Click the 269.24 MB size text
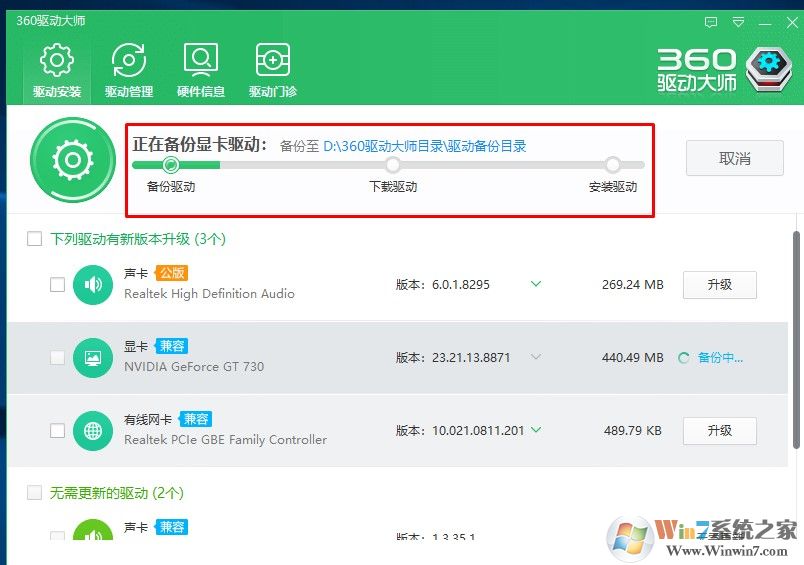 point(633,285)
